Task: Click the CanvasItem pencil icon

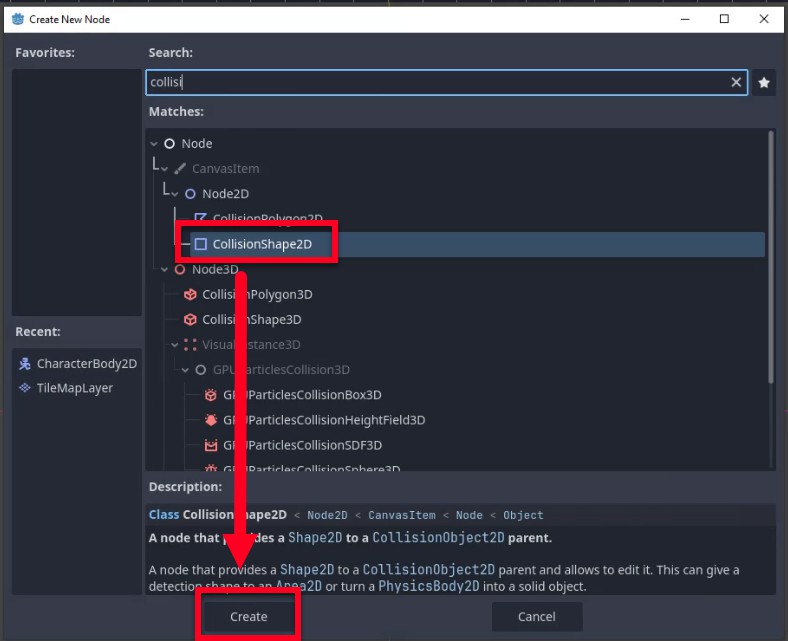Action: pyautogui.click(x=180, y=169)
